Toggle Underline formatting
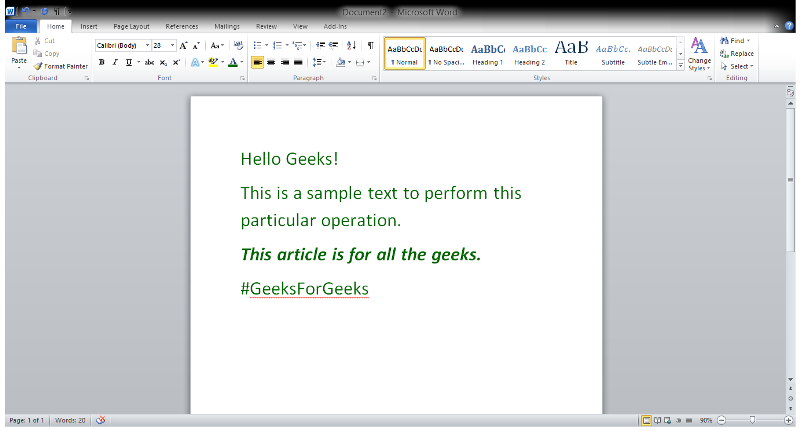Image resolution: width=800 pixels, height=431 pixels. (129, 62)
